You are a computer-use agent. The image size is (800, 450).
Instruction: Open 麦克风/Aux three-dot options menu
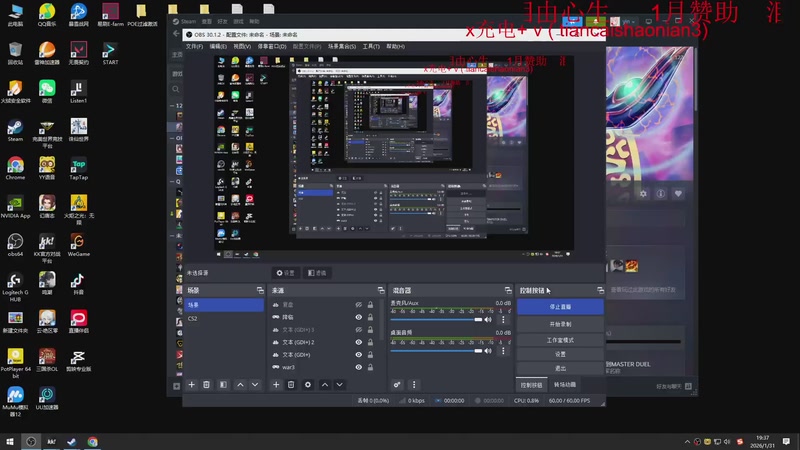[x=504, y=320]
